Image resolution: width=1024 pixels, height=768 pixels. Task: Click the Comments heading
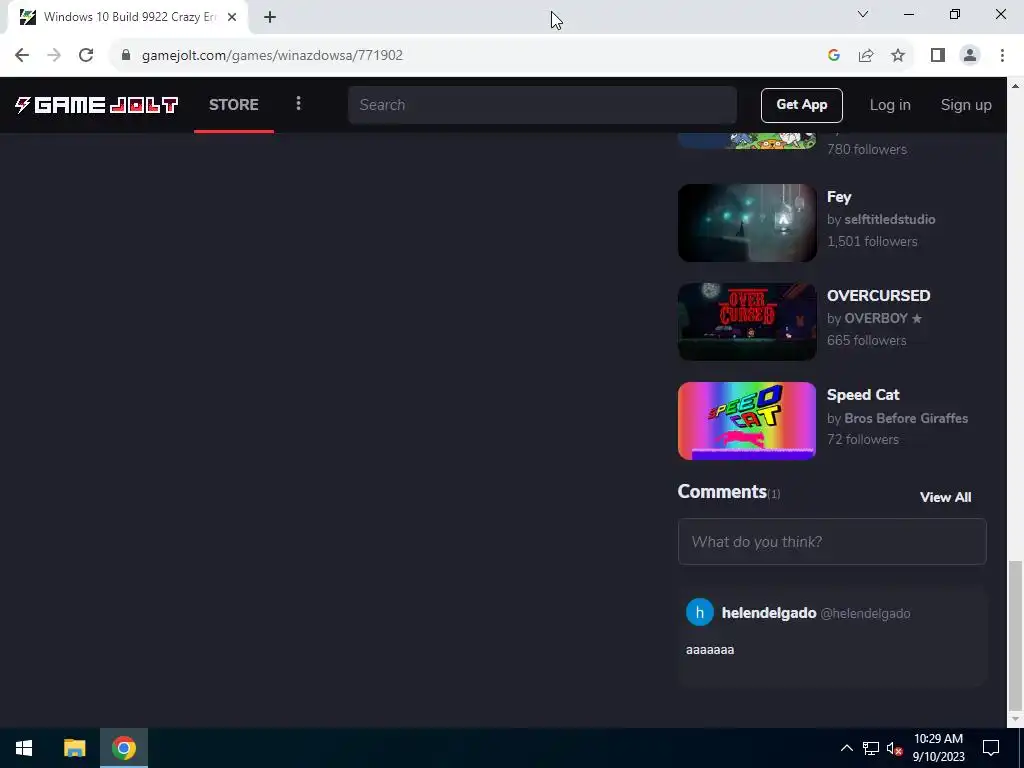[x=722, y=492]
